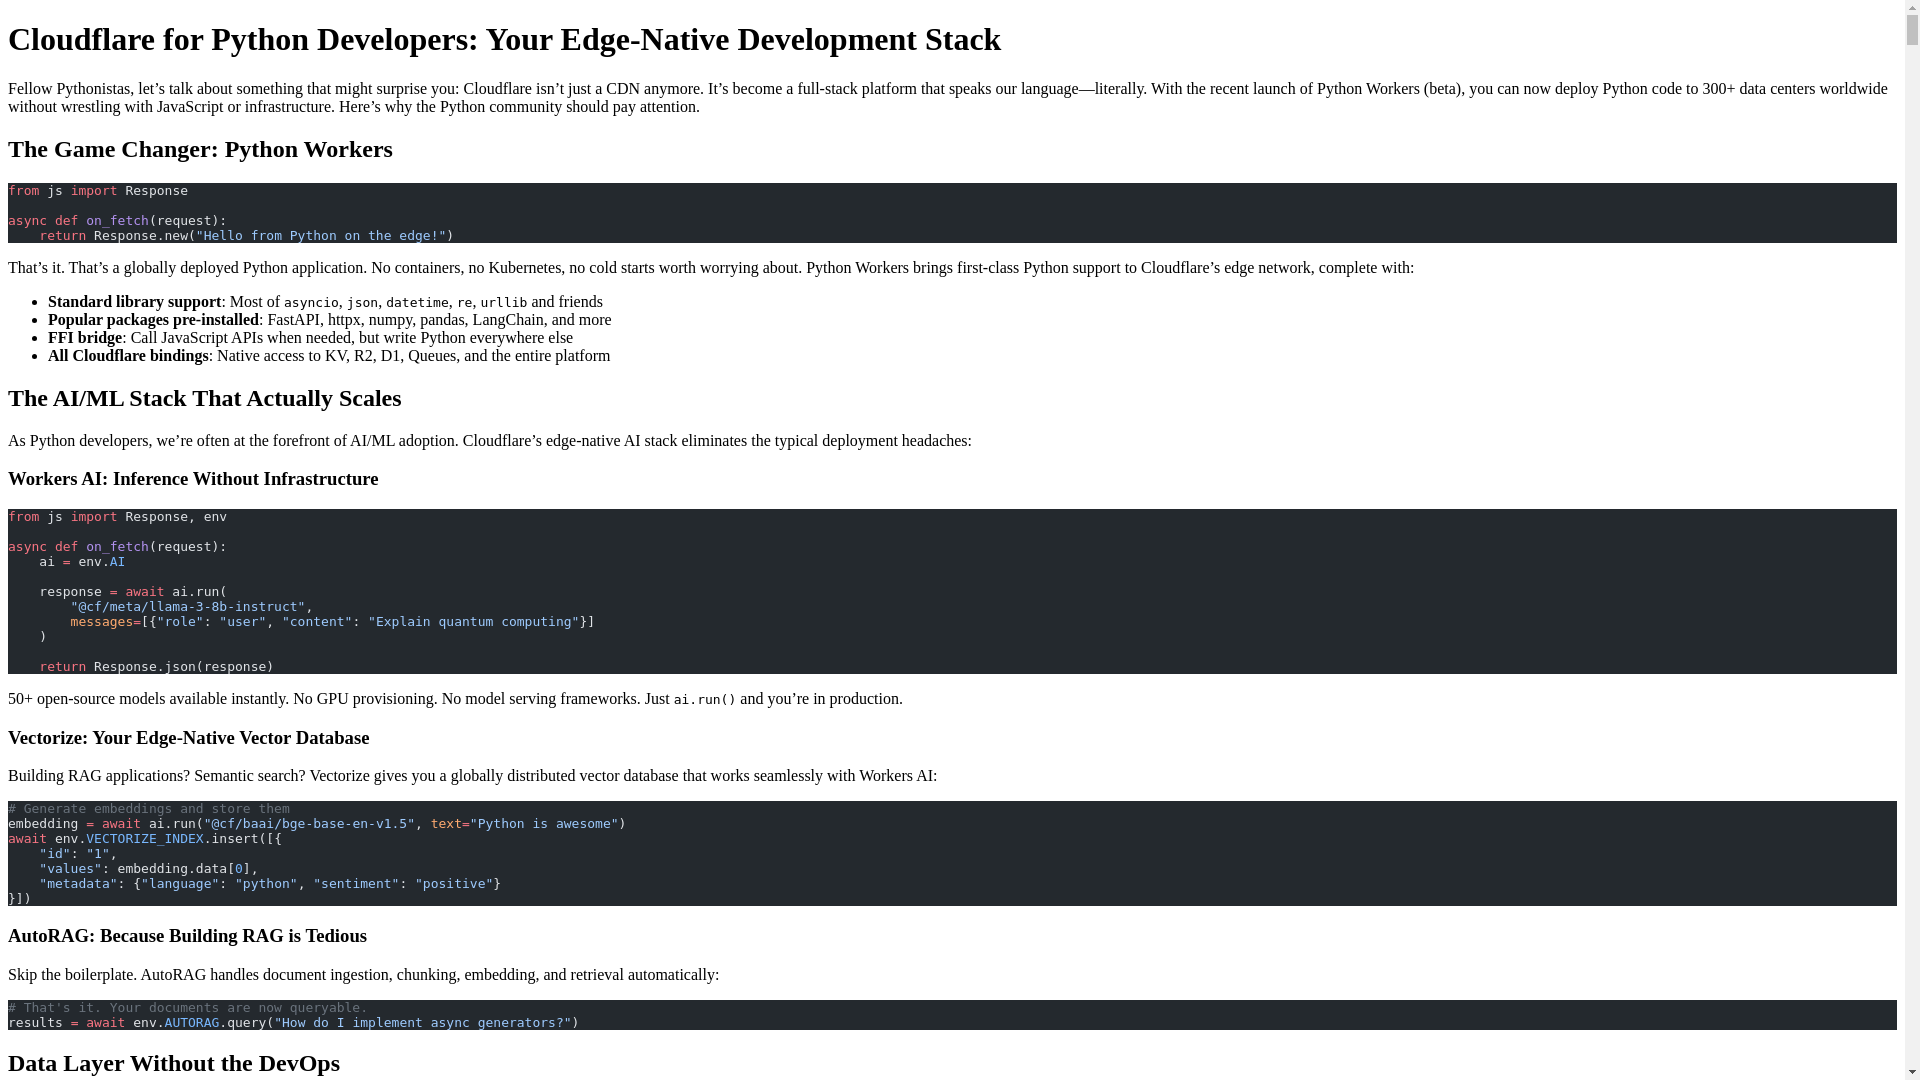The image size is (1920, 1080).
Task: Click the 'AUTORAG' identifier in code
Action: pyautogui.click(x=192, y=1023)
